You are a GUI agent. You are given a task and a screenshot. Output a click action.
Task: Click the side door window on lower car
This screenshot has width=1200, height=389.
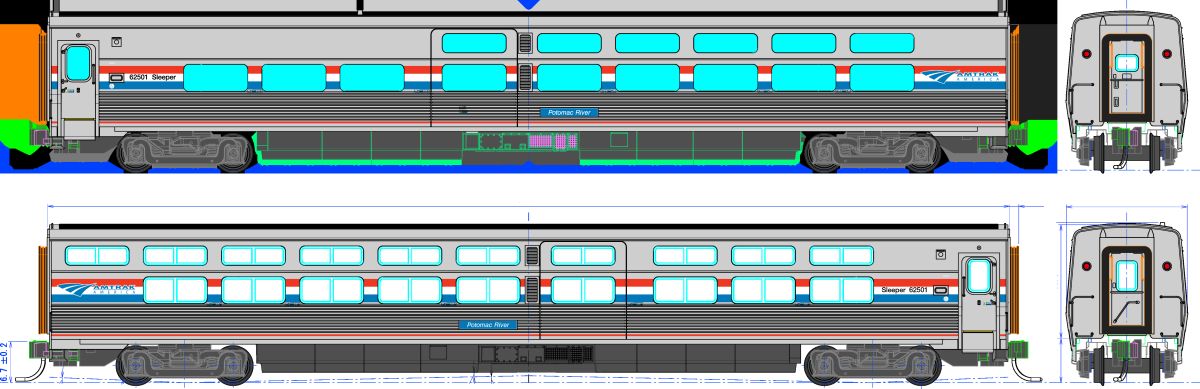click(x=979, y=276)
